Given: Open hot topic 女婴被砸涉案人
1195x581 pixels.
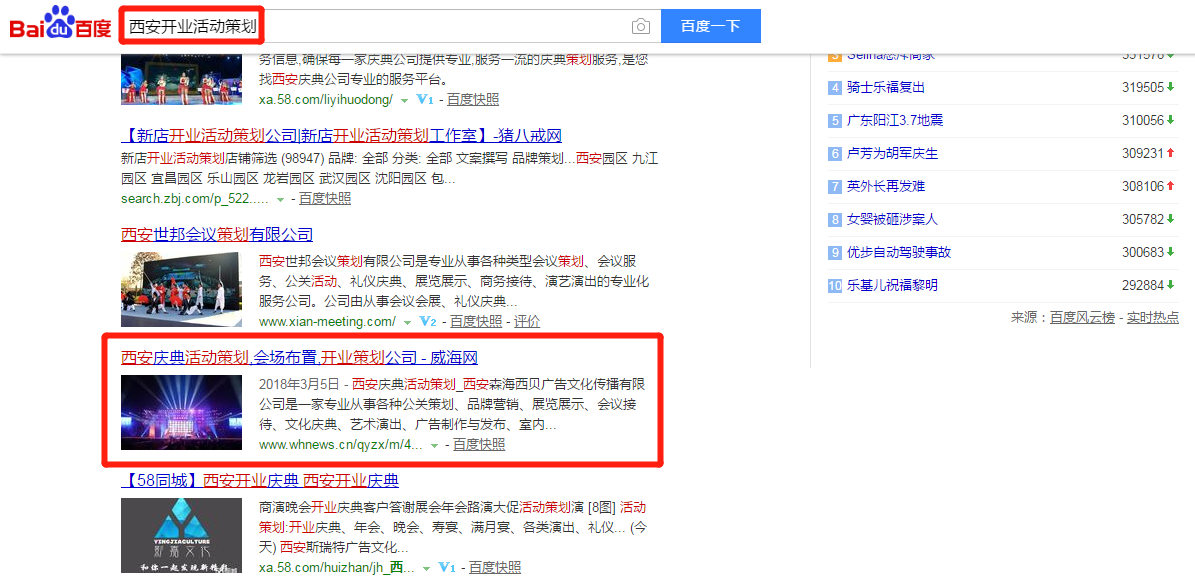Looking at the screenshot, I should (892, 220).
